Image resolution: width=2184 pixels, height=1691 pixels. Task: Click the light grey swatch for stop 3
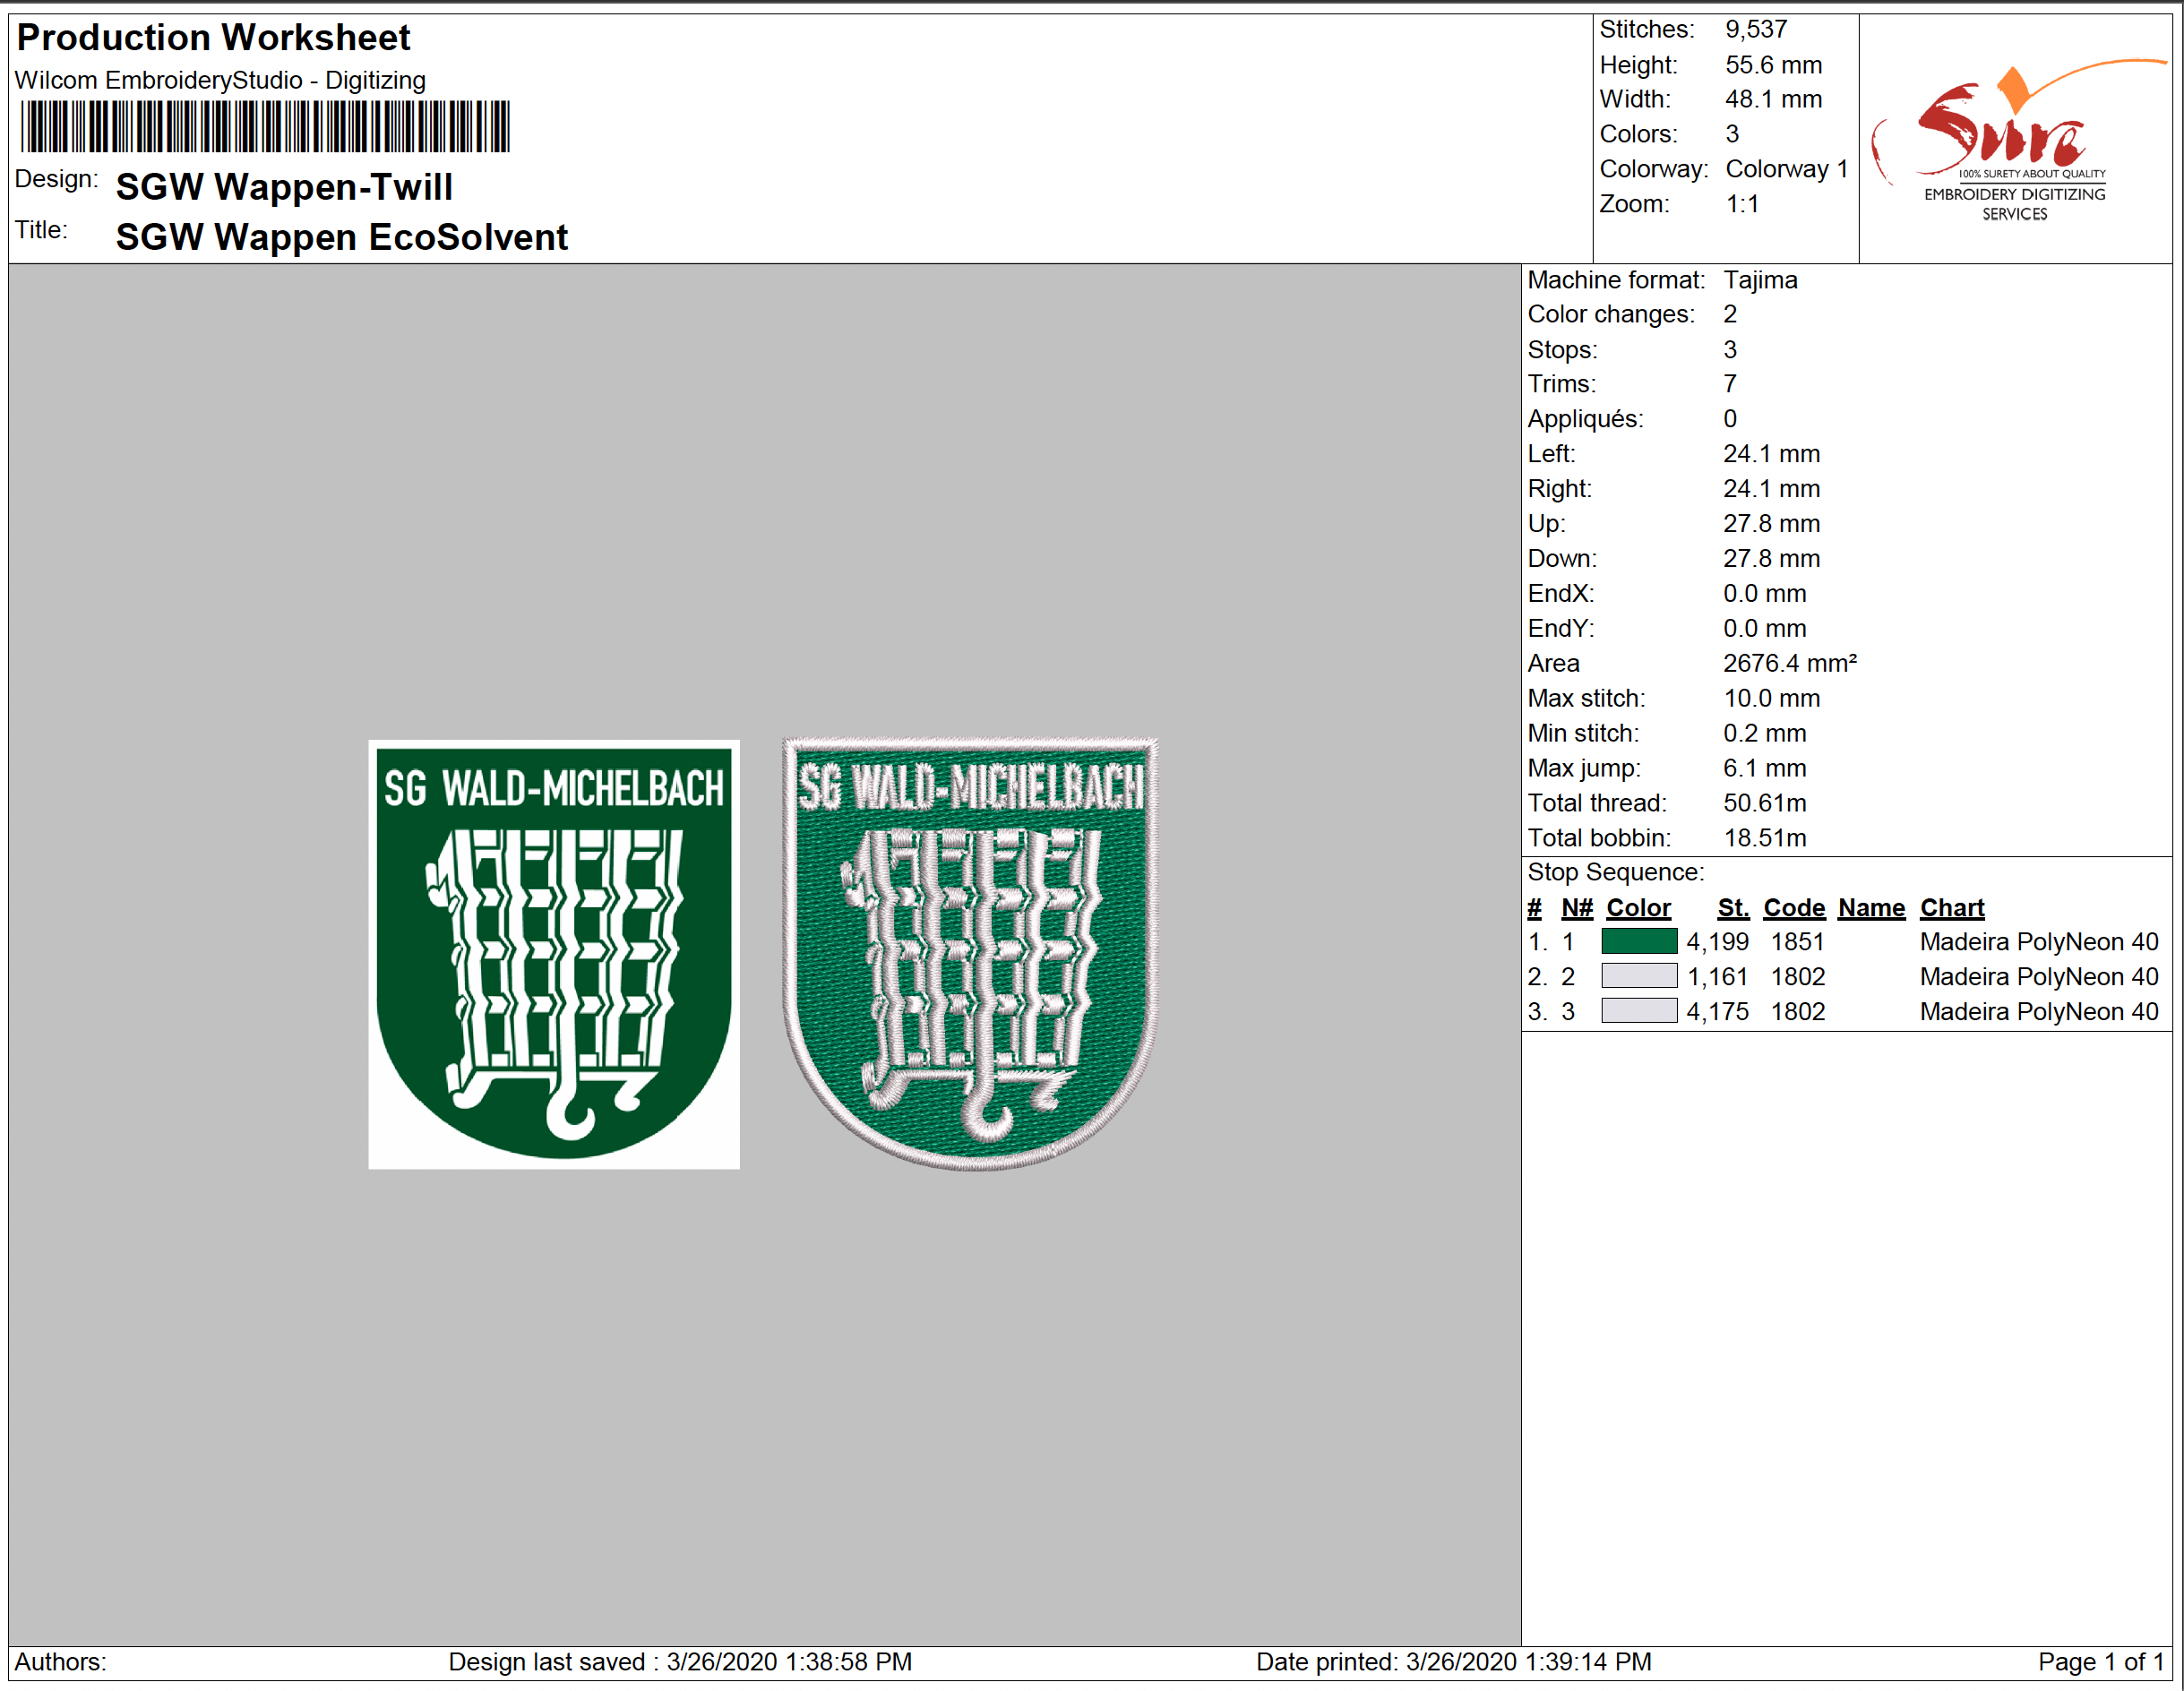(x=1638, y=1012)
